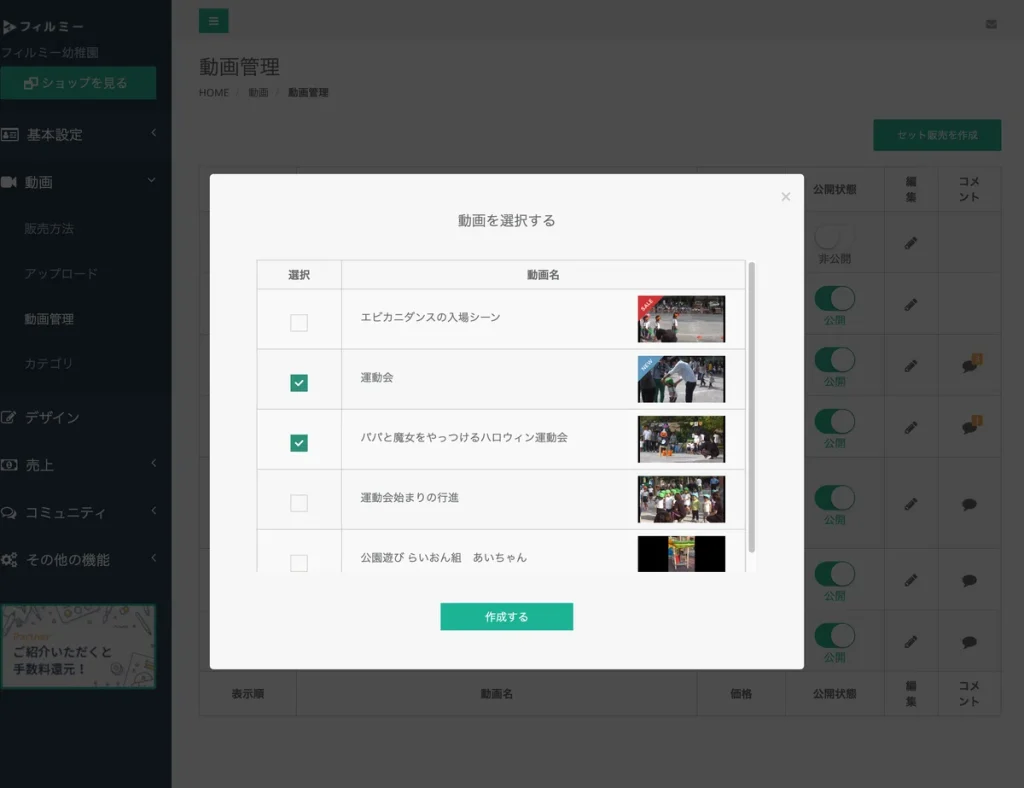
Task: Click the ショップを見る button
Action: pos(78,83)
